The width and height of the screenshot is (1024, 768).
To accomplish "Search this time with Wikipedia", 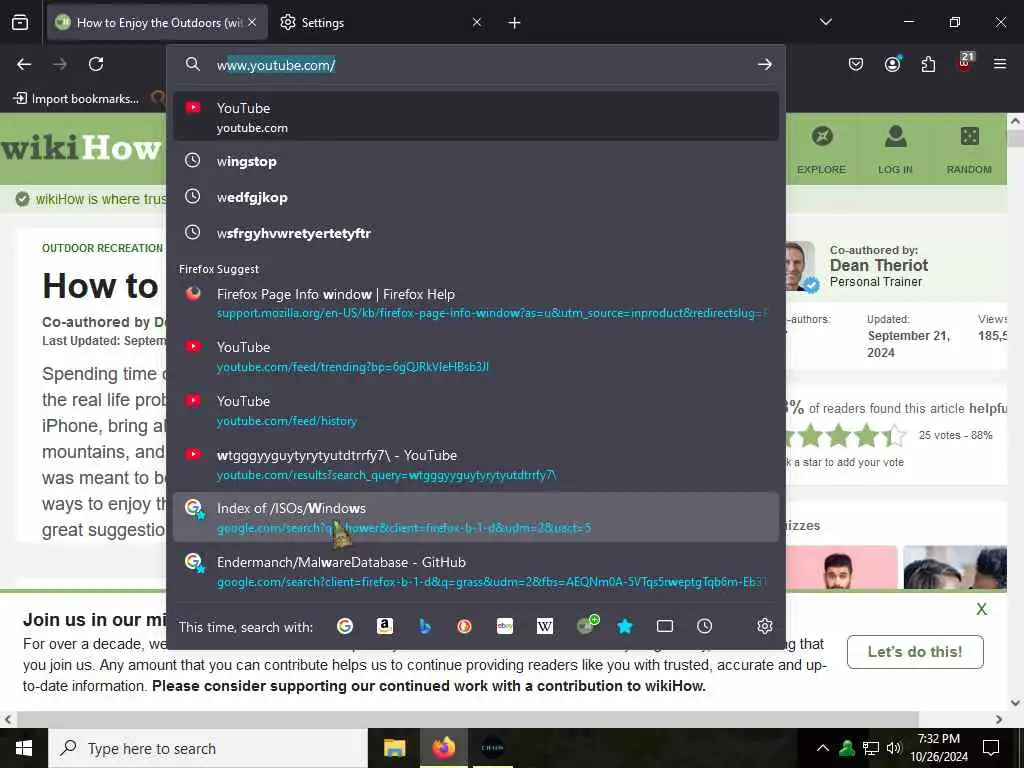I will click(545, 626).
